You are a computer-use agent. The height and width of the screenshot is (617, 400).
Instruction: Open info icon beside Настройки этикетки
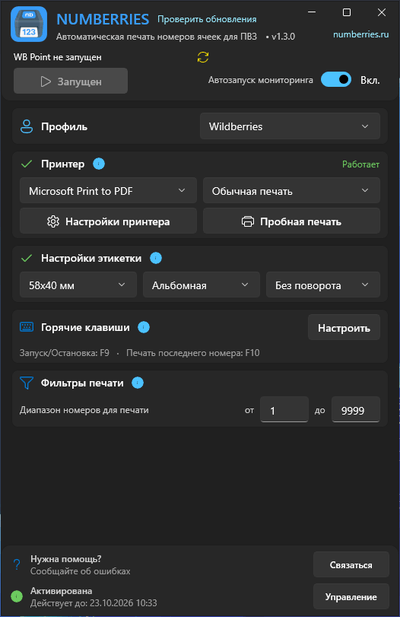(x=156, y=258)
